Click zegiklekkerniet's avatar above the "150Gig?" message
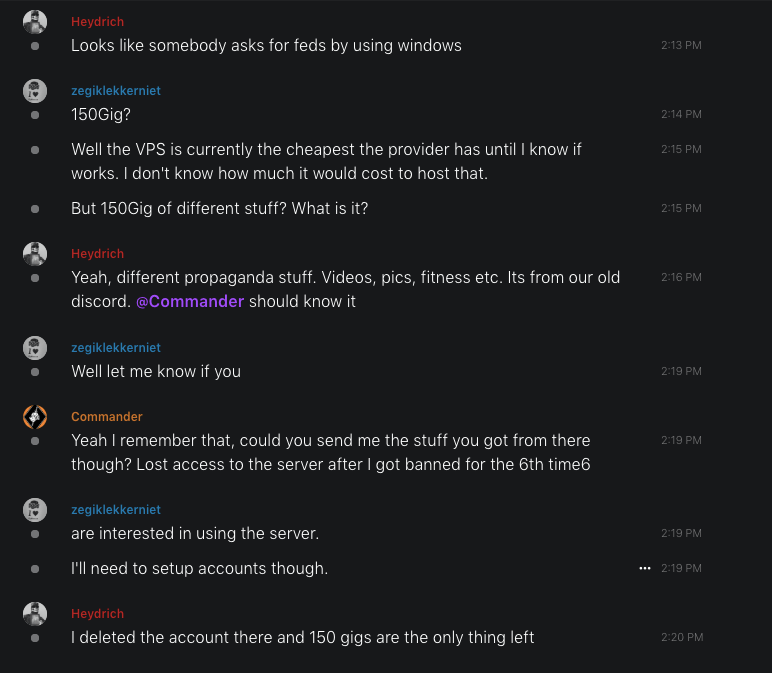This screenshot has height=673, width=772. [x=35, y=91]
